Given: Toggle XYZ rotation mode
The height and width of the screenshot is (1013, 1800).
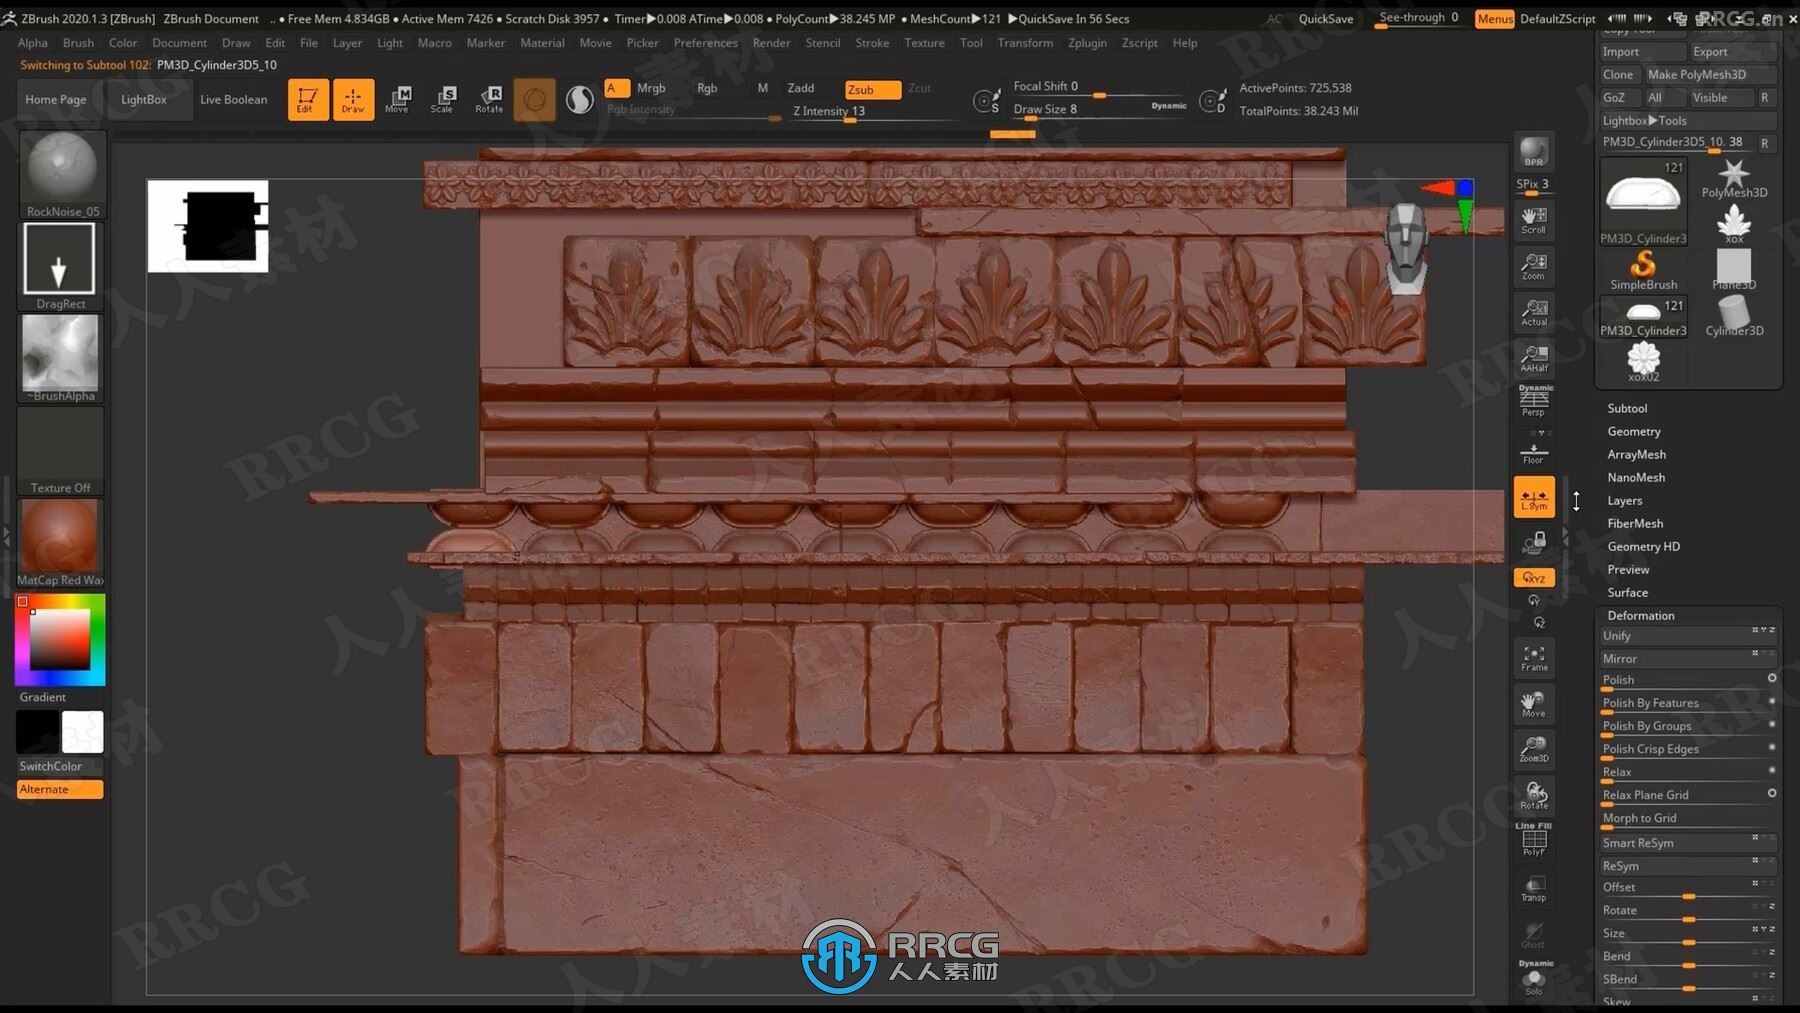Looking at the screenshot, I should tap(1534, 578).
